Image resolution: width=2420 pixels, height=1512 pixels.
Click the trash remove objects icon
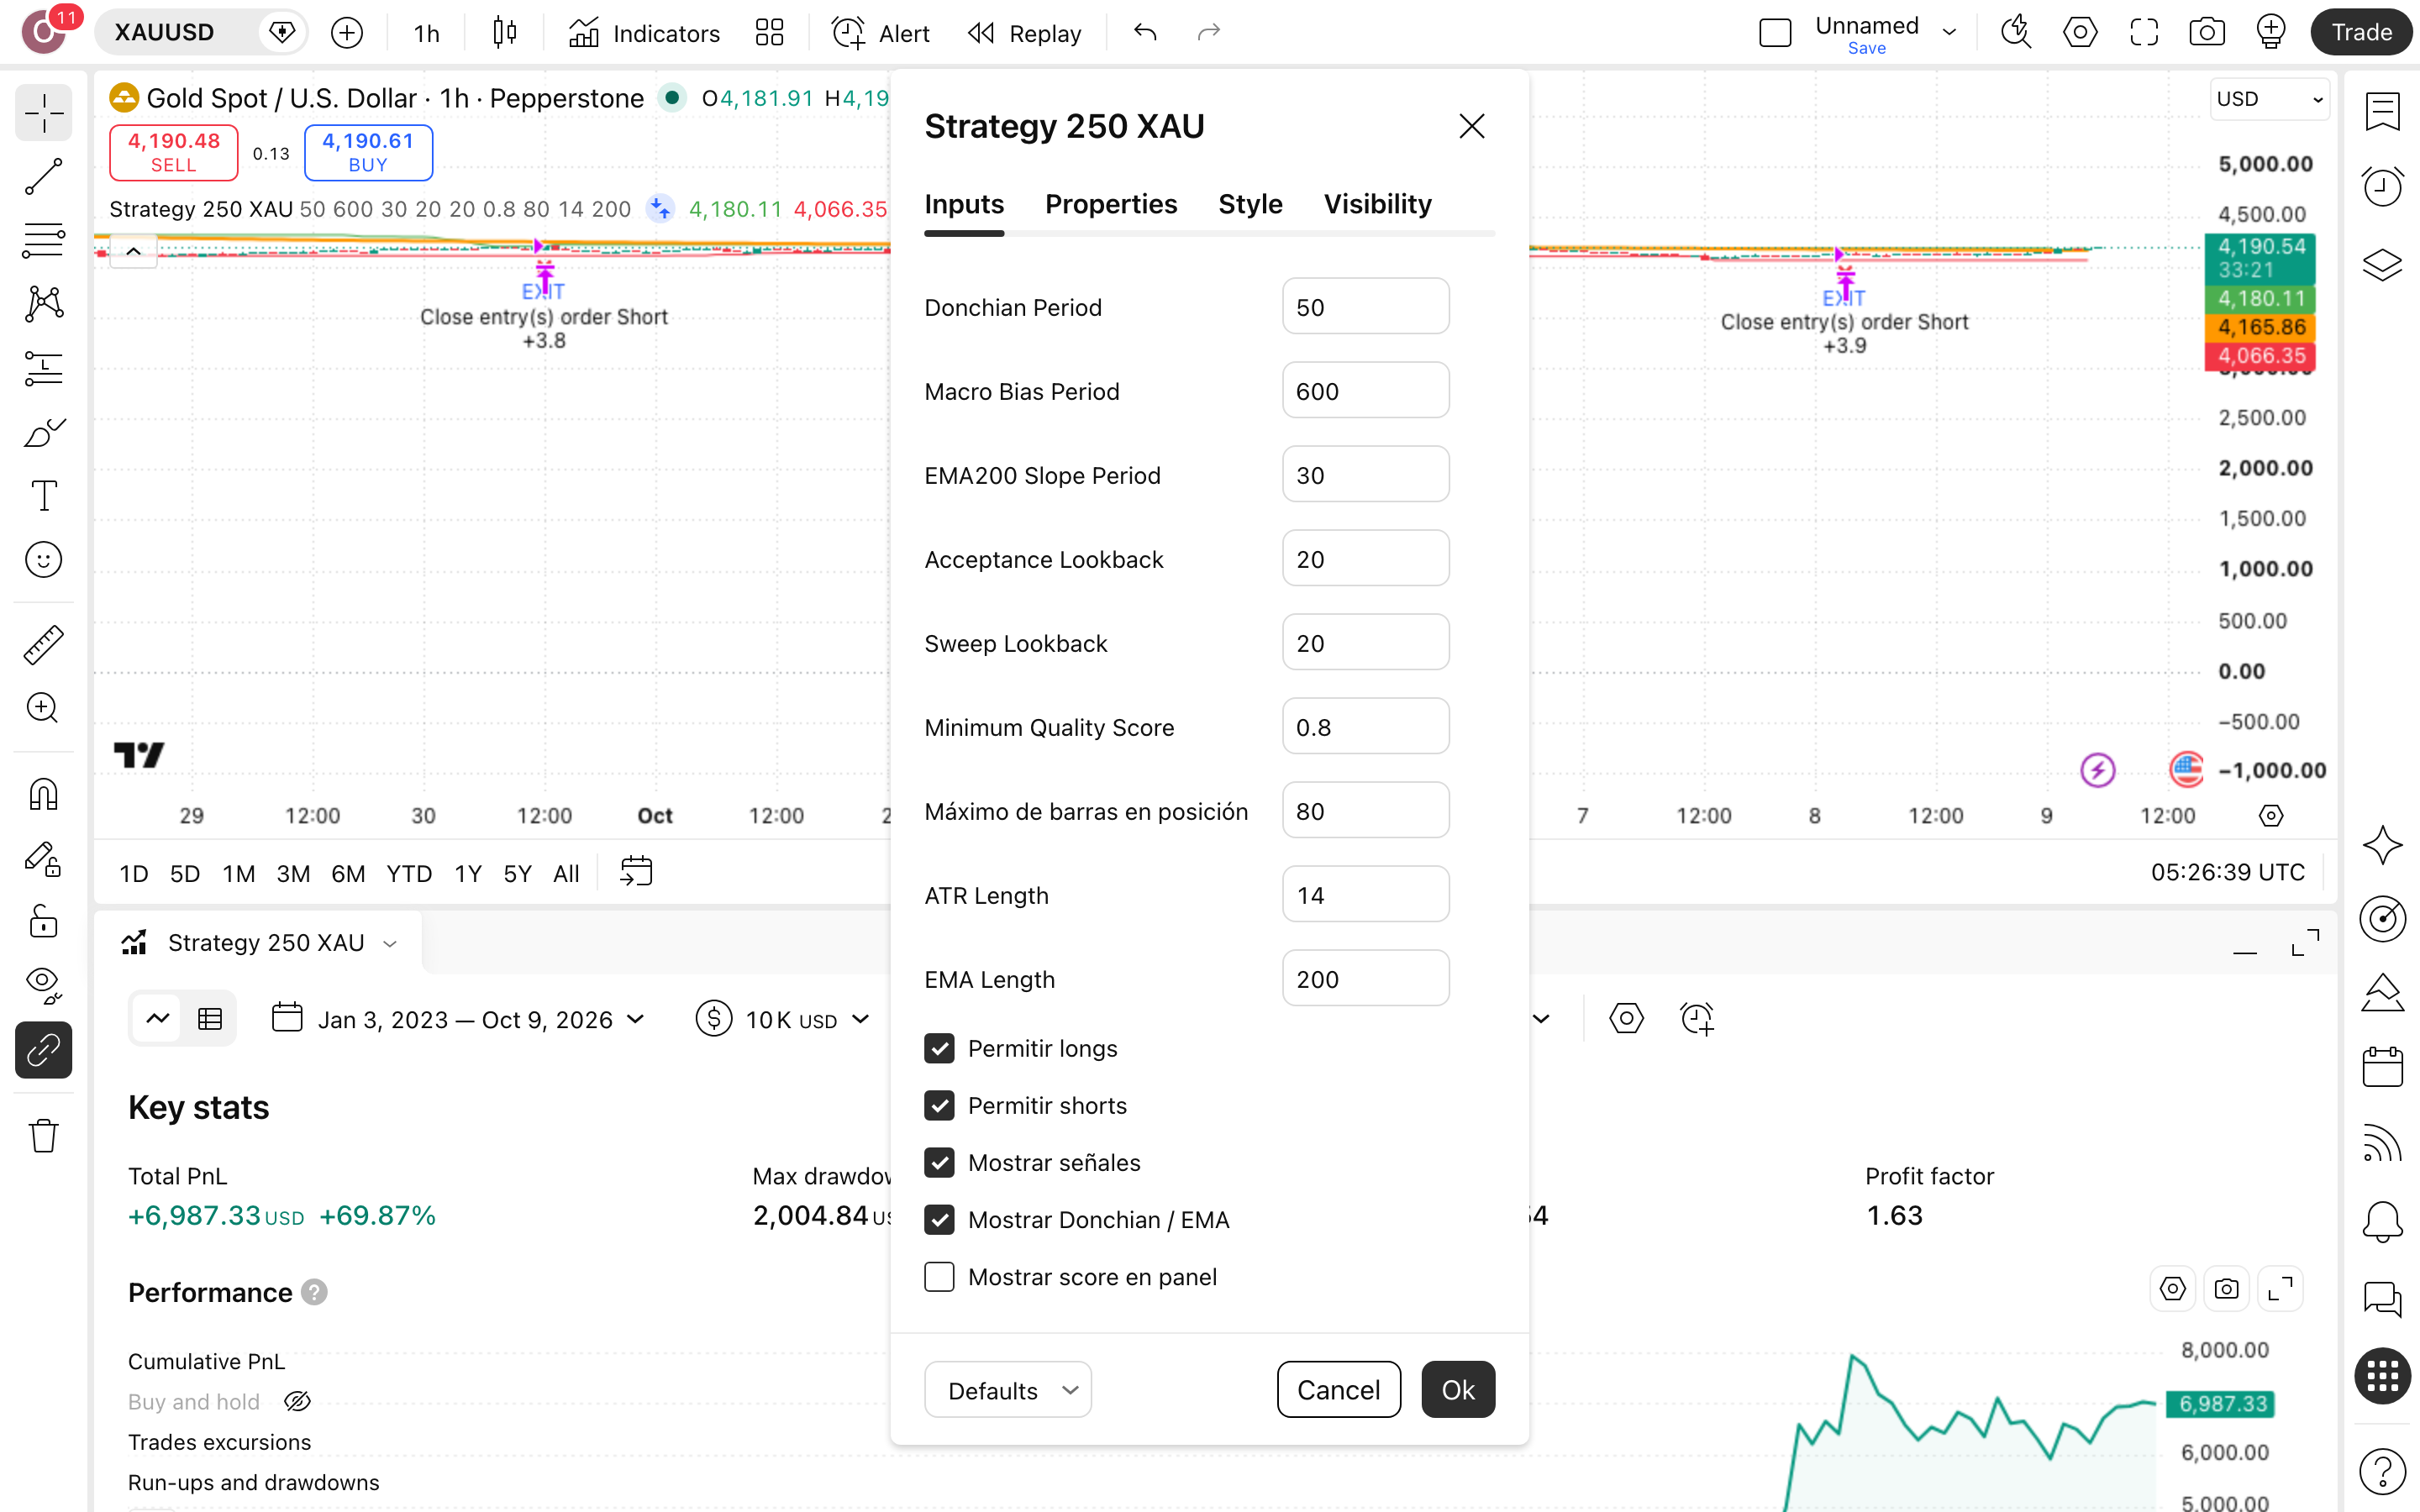43,1136
